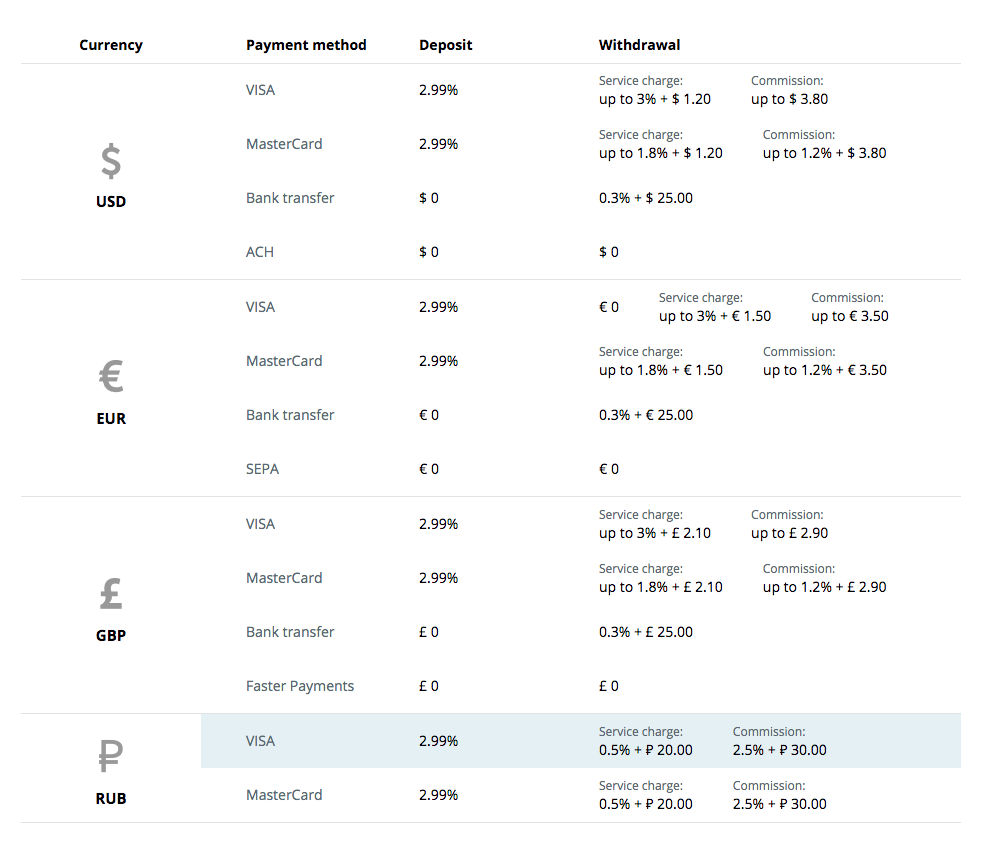Click the GBP label text
The height and width of the screenshot is (848, 995).
click(111, 635)
